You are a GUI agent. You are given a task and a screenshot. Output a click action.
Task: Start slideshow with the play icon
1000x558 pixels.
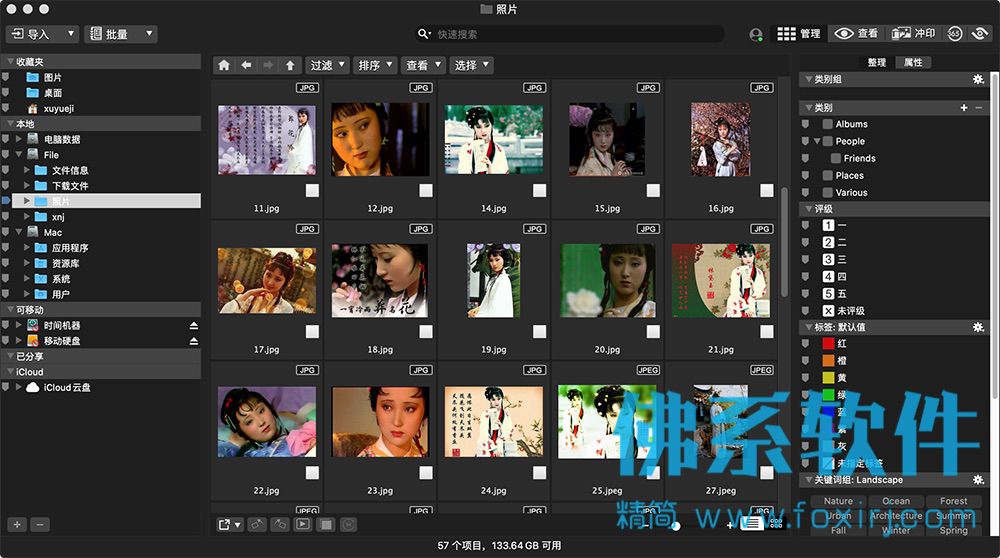pos(303,524)
